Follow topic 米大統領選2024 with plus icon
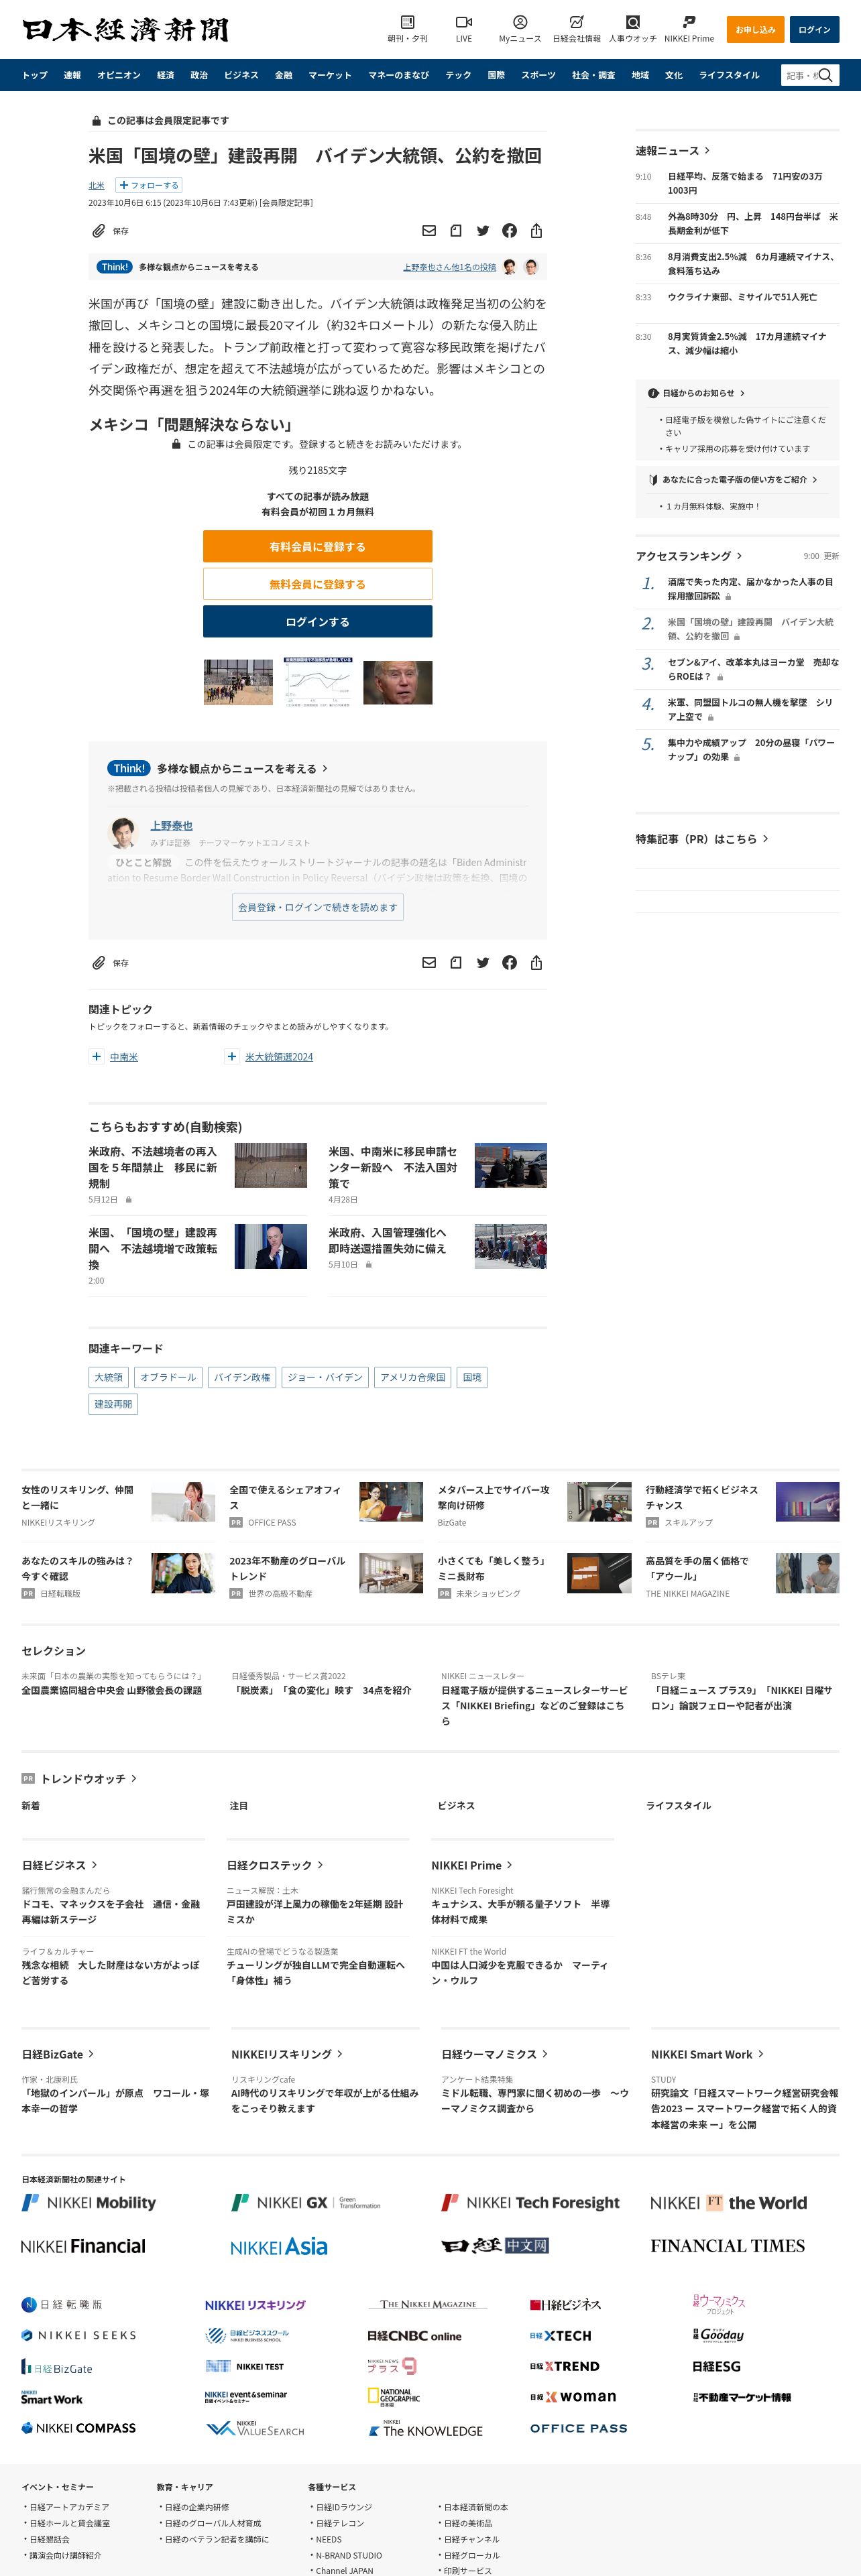The height and width of the screenshot is (2576, 861). pos(232,1056)
